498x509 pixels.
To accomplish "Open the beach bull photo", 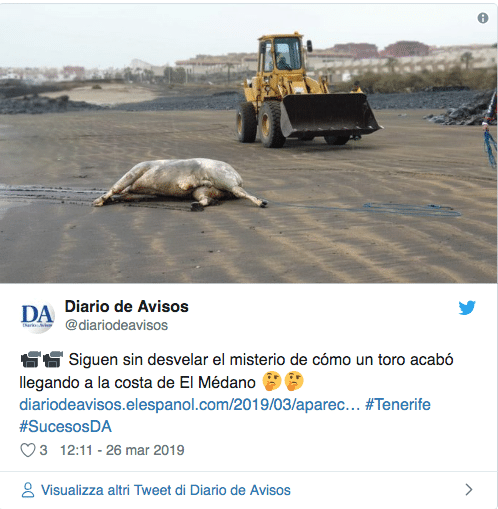I will 249,143.
